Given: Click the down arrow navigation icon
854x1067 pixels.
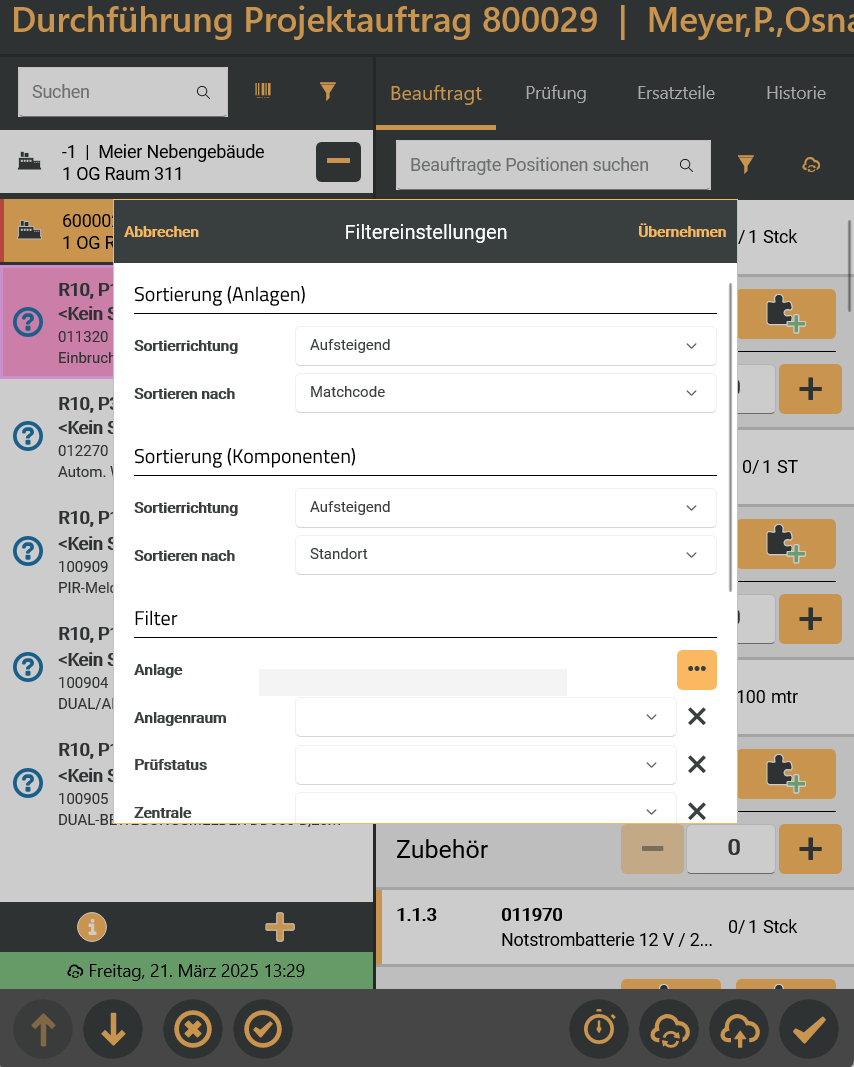Looking at the screenshot, I should tap(113, 1029).
